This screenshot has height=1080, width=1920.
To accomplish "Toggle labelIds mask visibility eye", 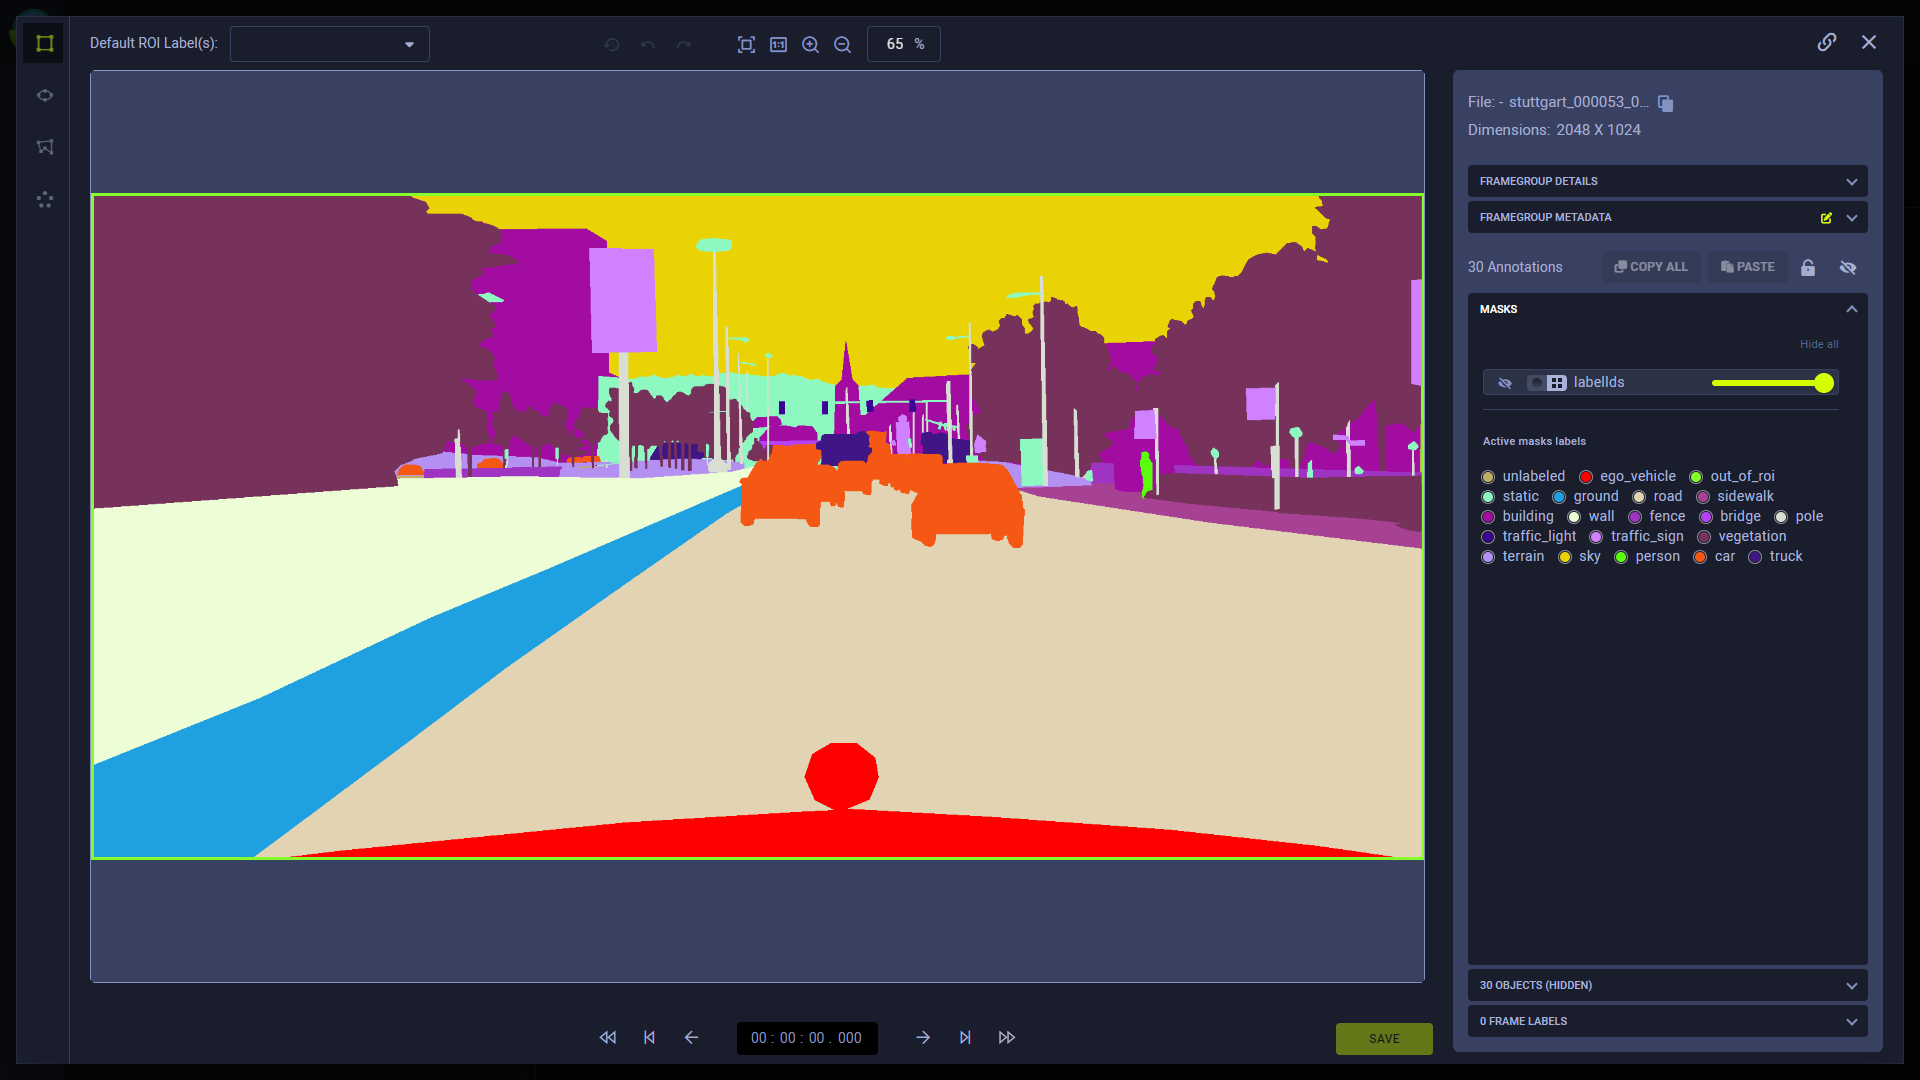I will click(1504, 383).
